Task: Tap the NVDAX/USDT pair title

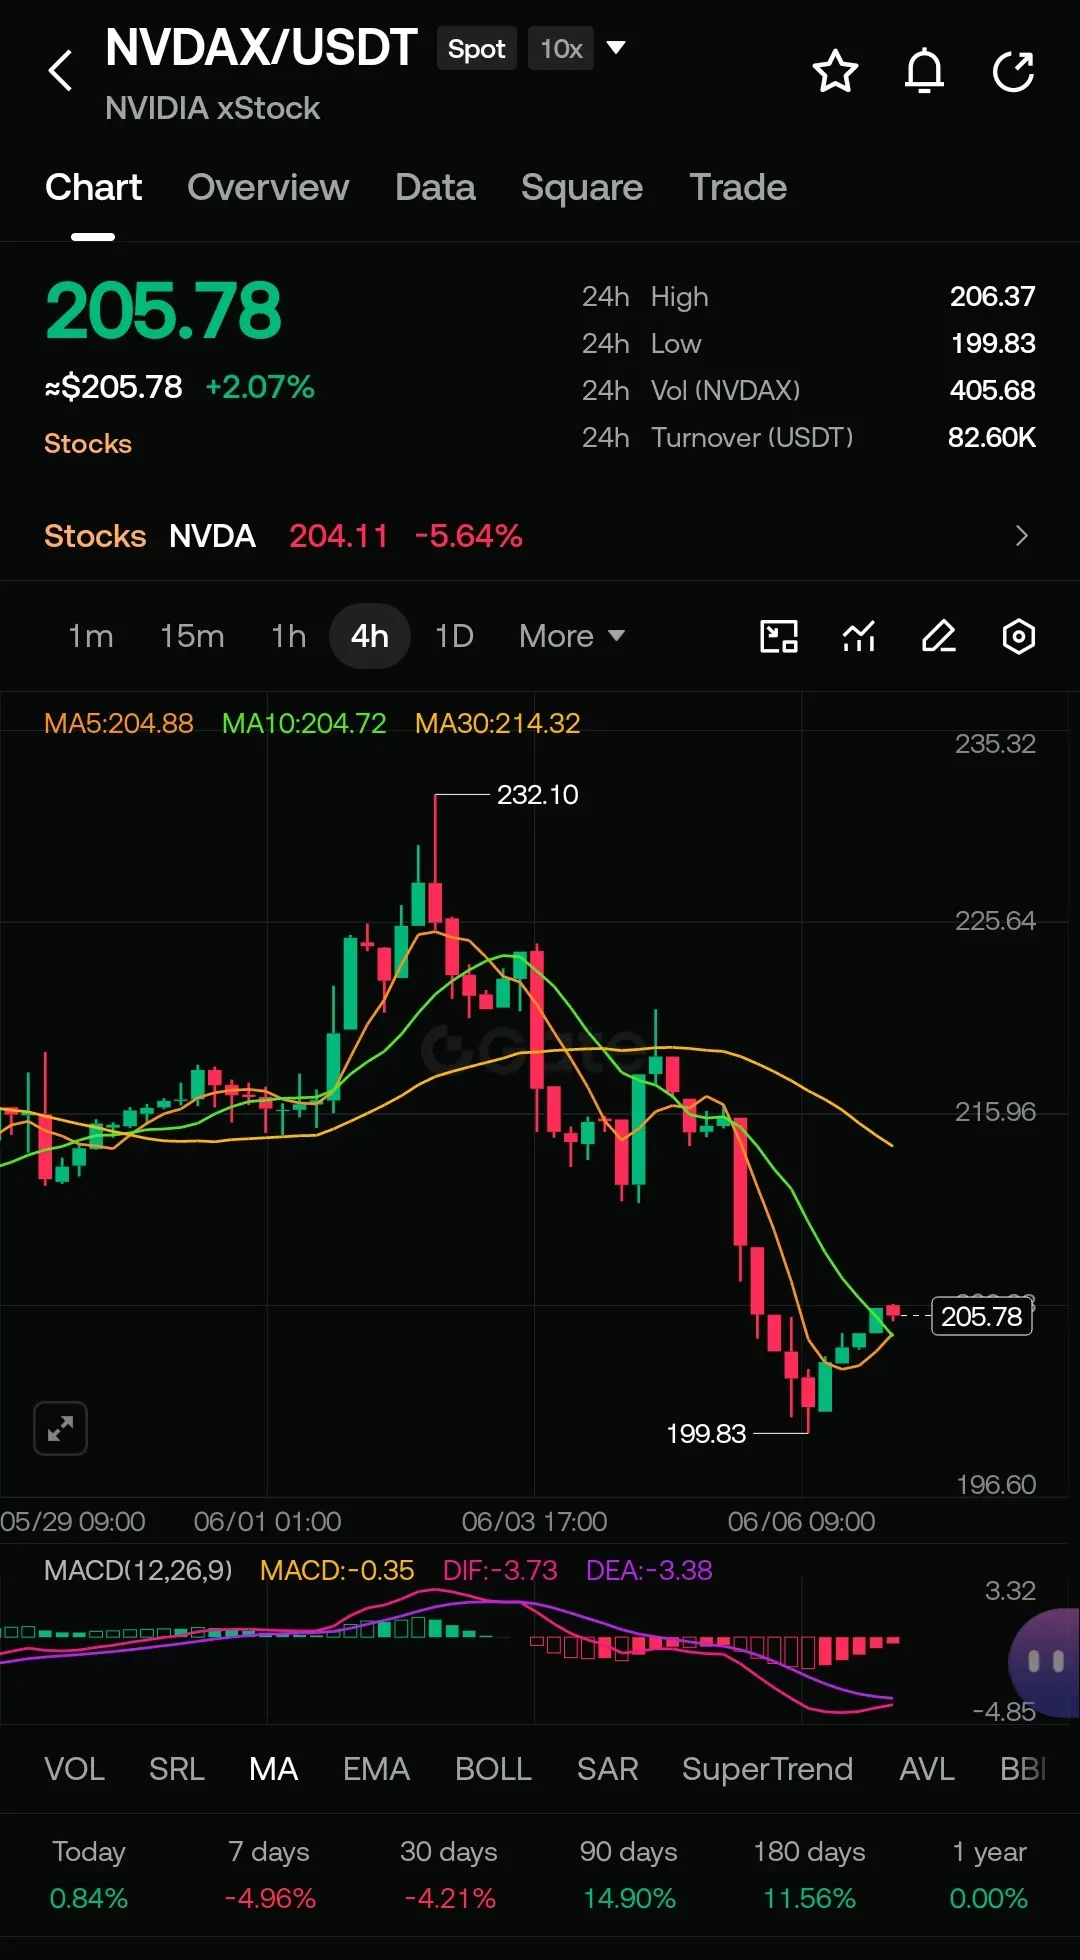Action: click(261, 48)
